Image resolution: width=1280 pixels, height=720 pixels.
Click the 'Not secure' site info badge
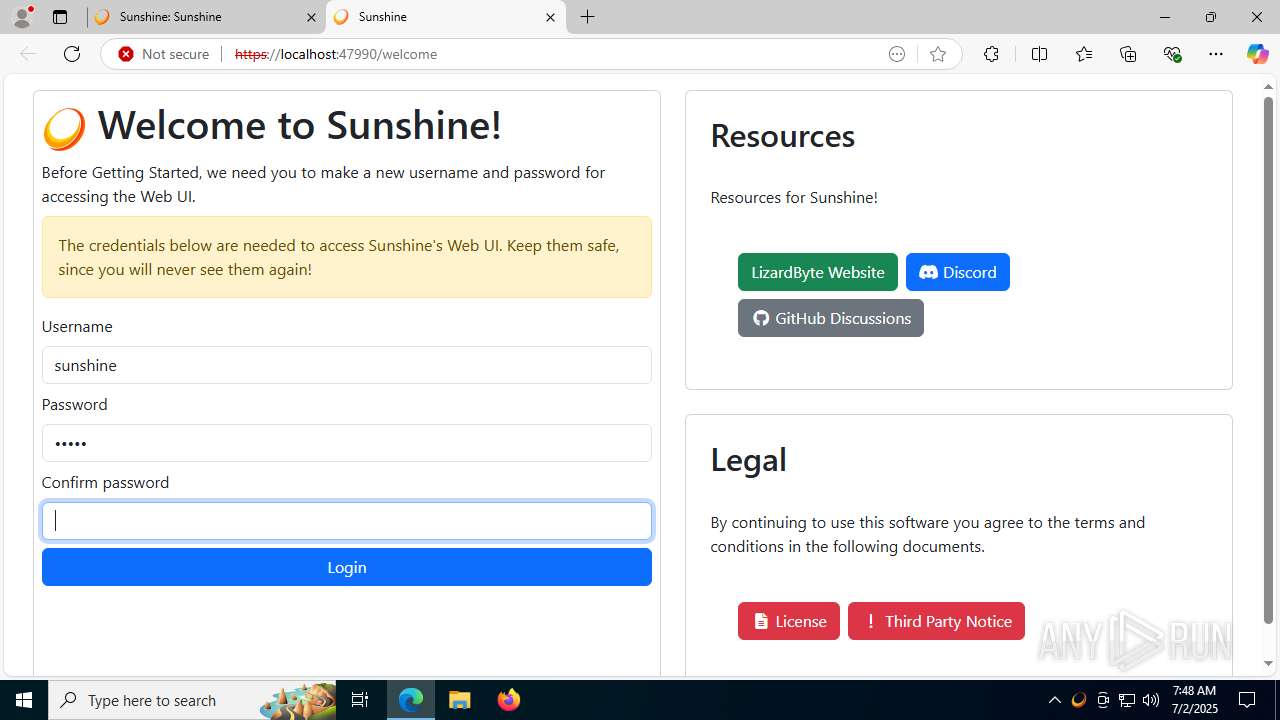pyautogui.click(x=164, y=54)
